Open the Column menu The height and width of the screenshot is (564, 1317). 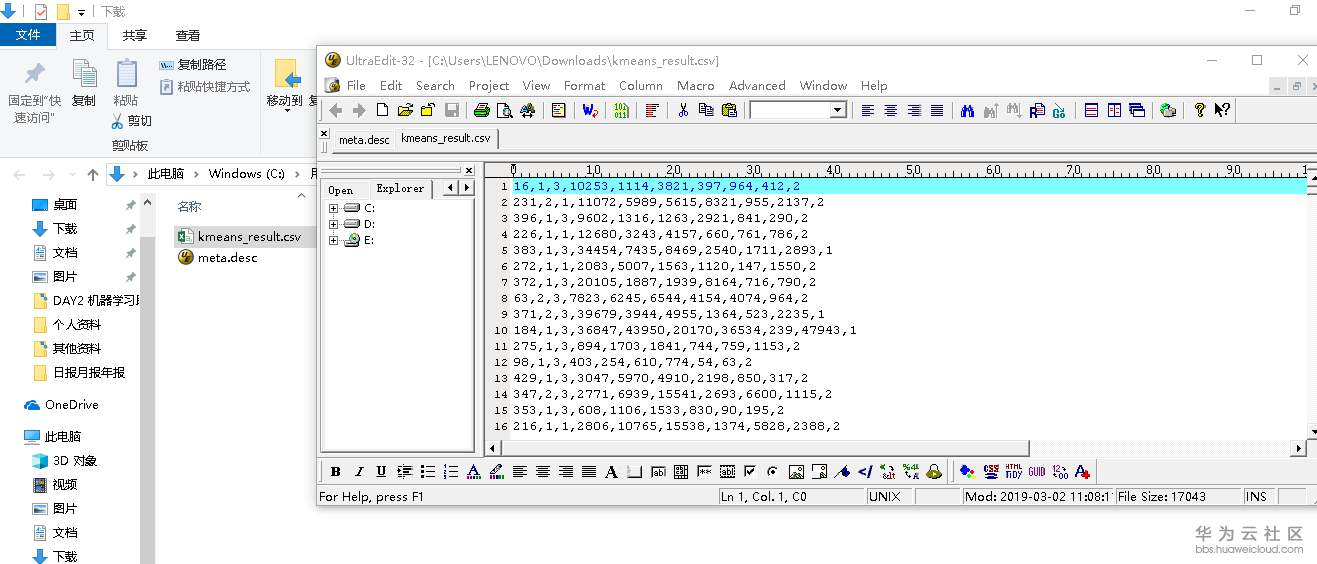pyautogui.click(x=641, y=86)
